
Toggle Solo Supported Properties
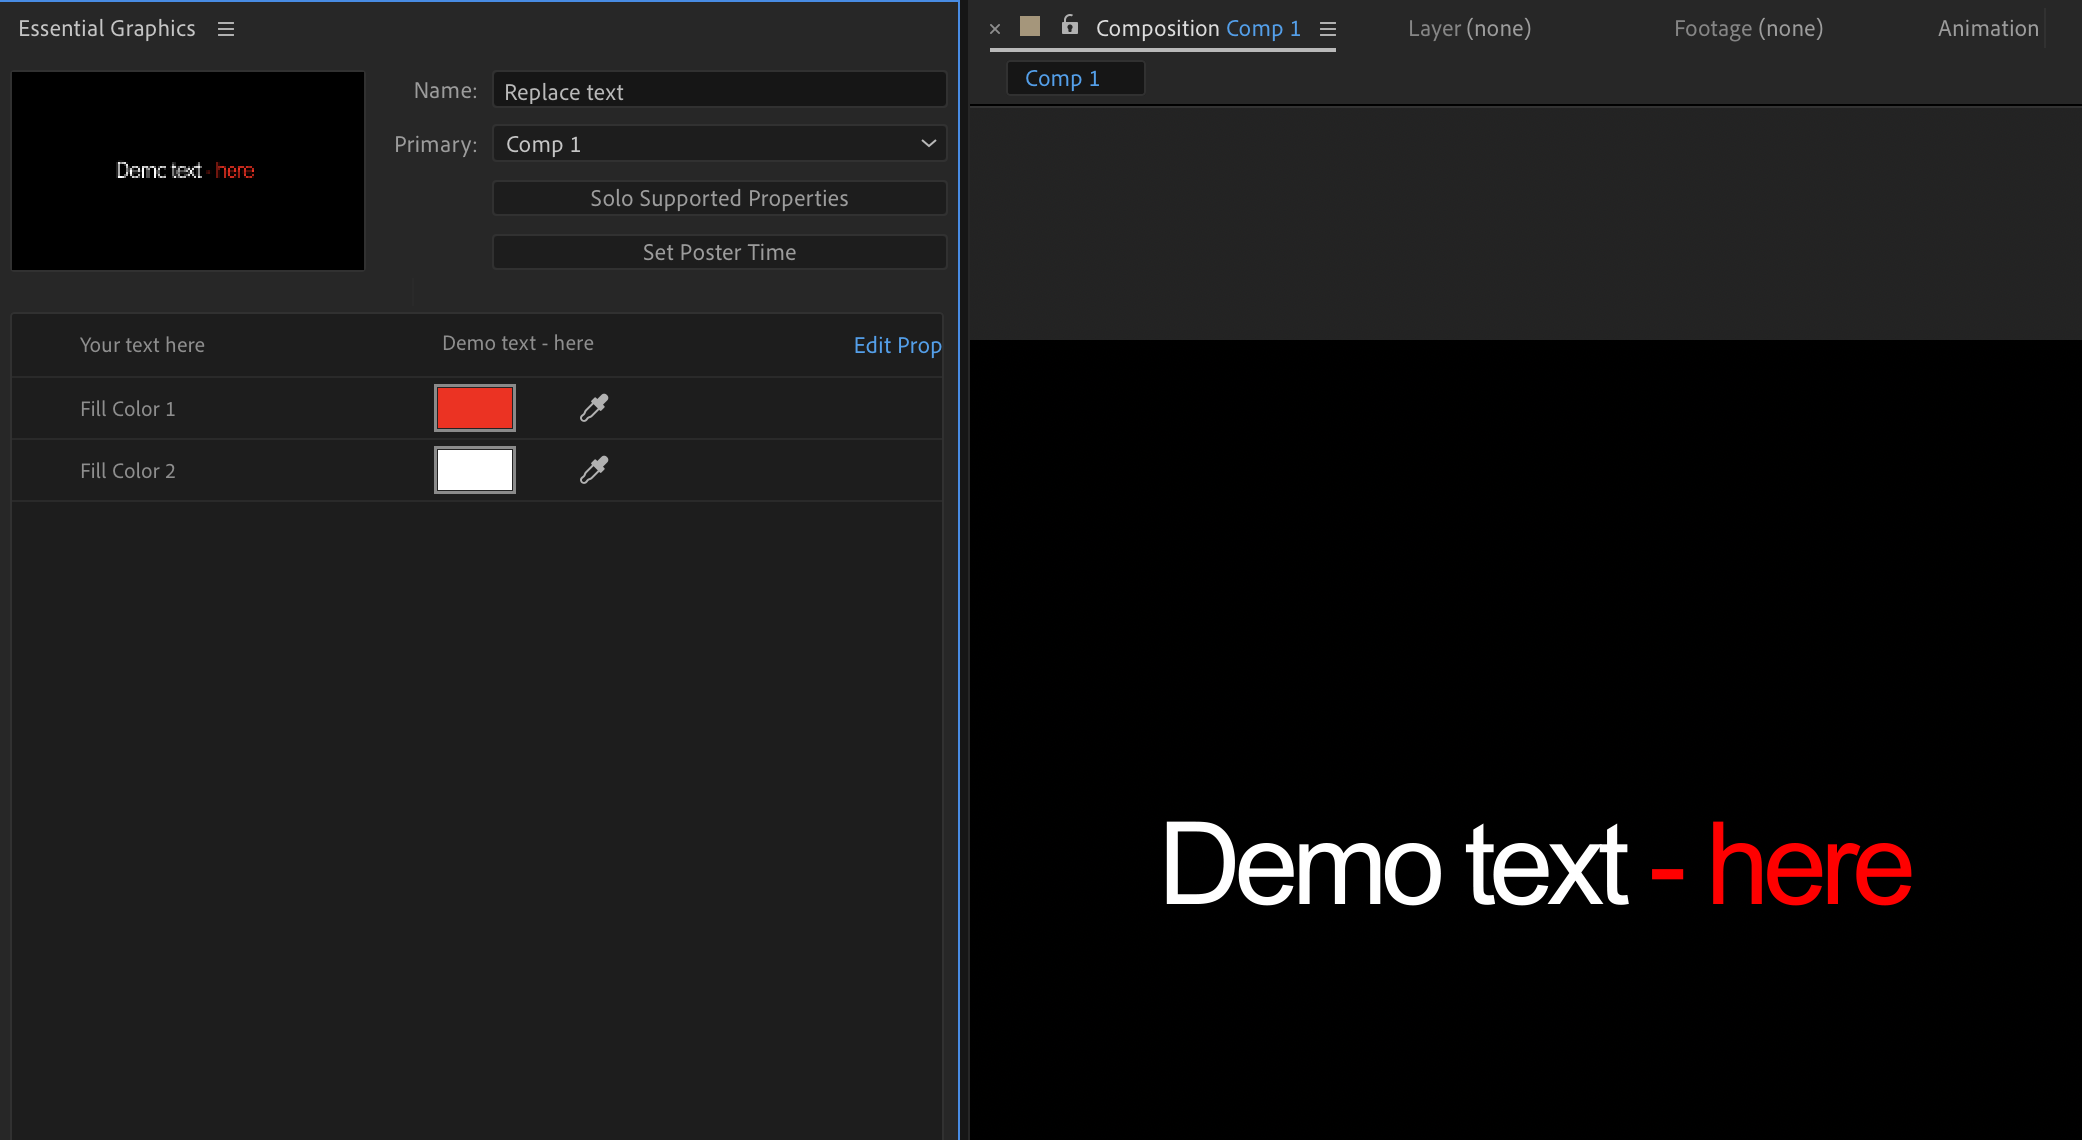pyautogui.click(x=718, y=197)
